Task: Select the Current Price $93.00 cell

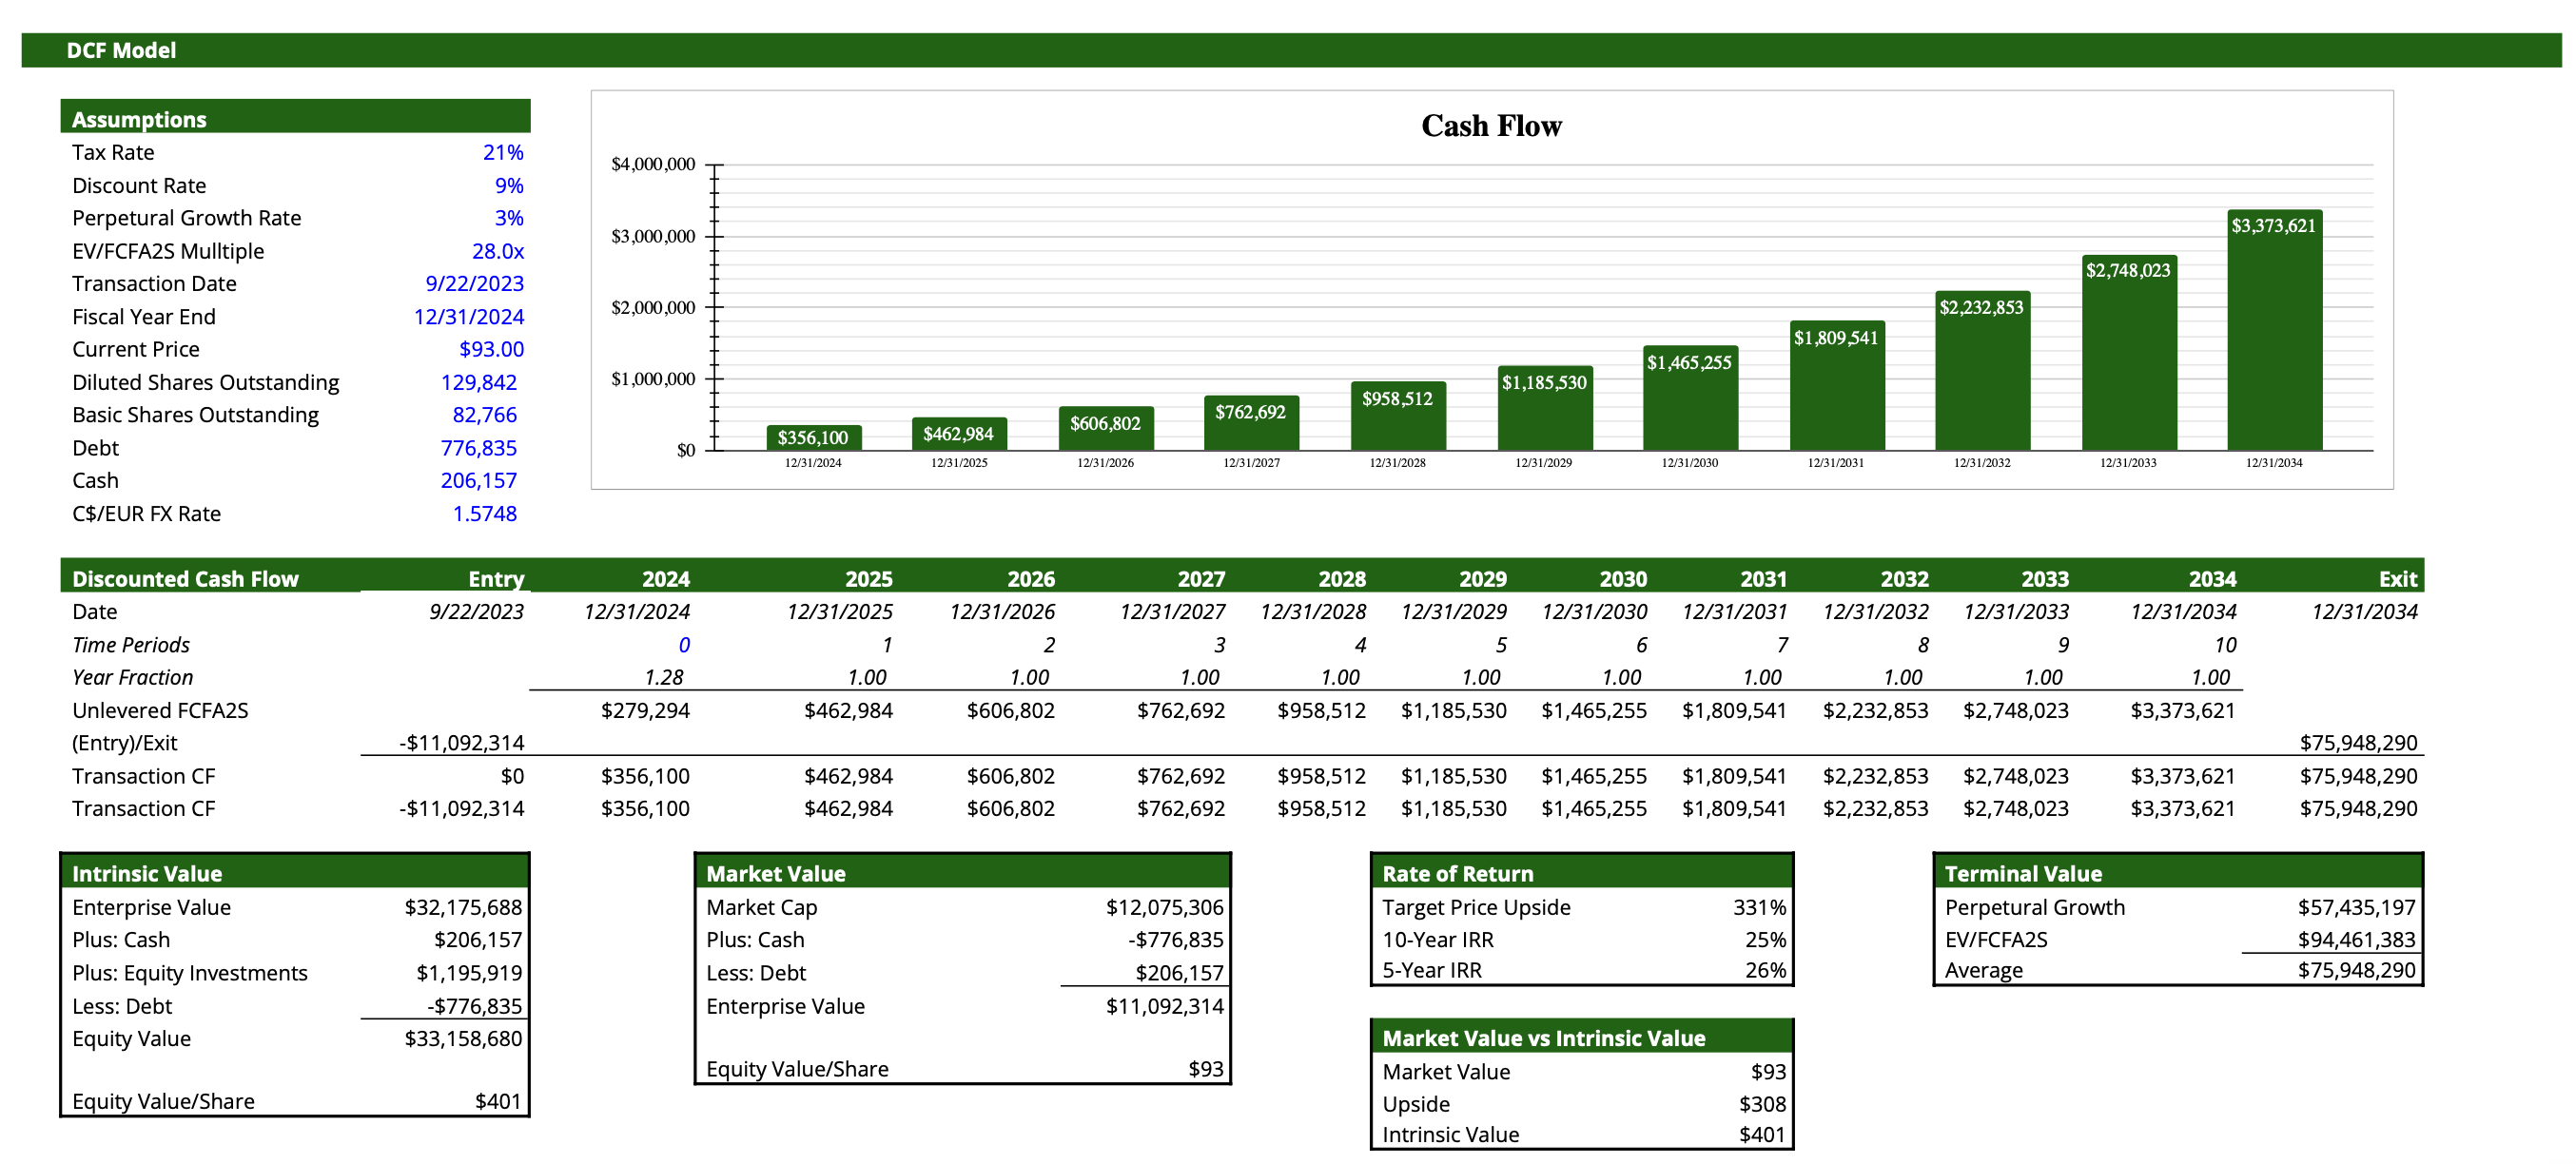Action: tap(490, 349)
